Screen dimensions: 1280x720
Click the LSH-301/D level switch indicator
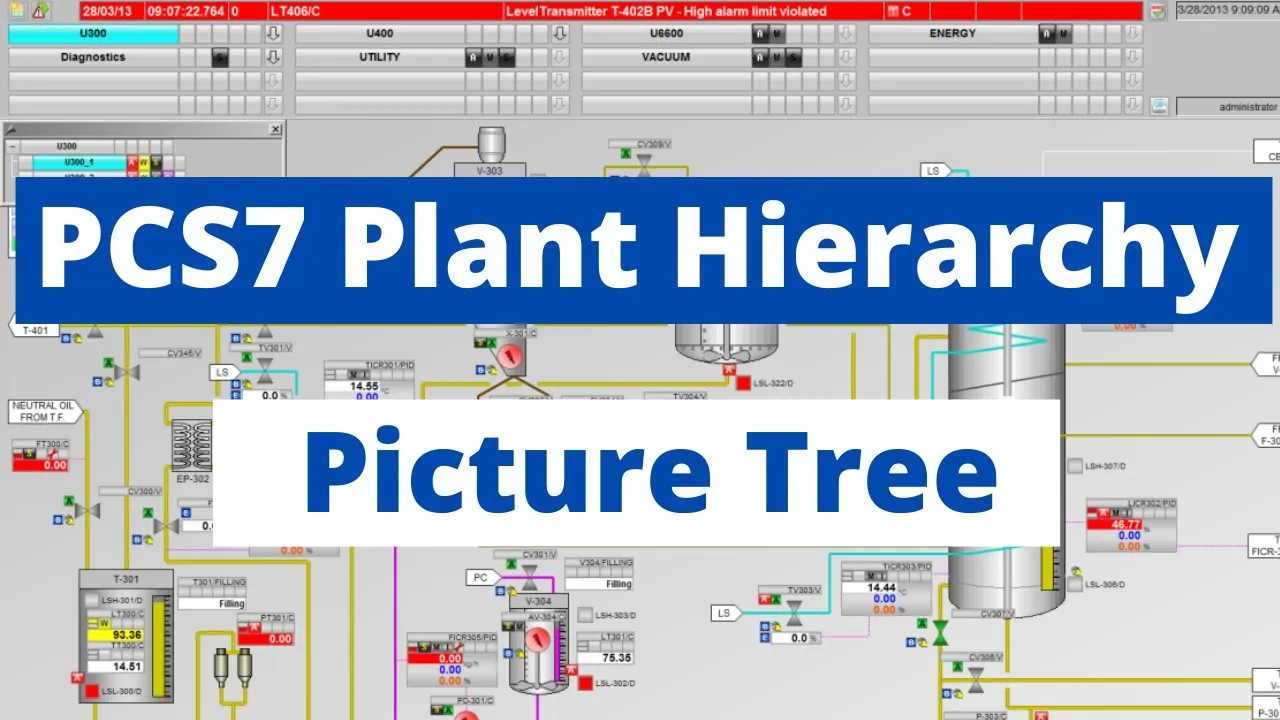pyautogui.click(x=92, y=600)
